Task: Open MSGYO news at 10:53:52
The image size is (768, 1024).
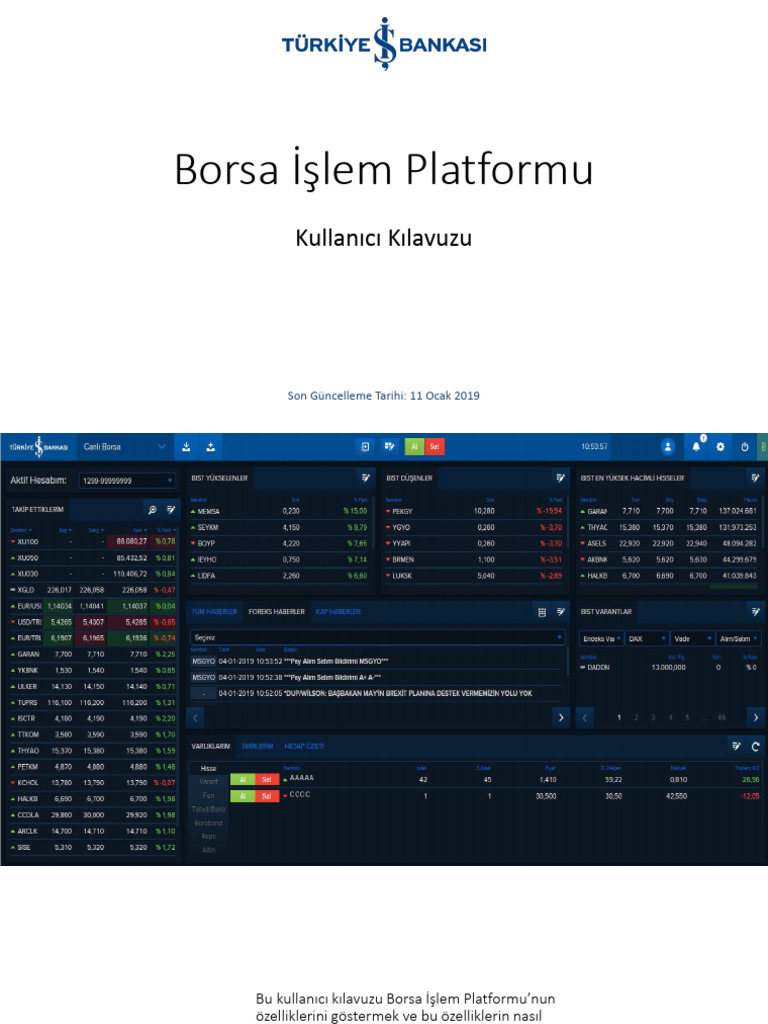Action: tap(376, 661)
